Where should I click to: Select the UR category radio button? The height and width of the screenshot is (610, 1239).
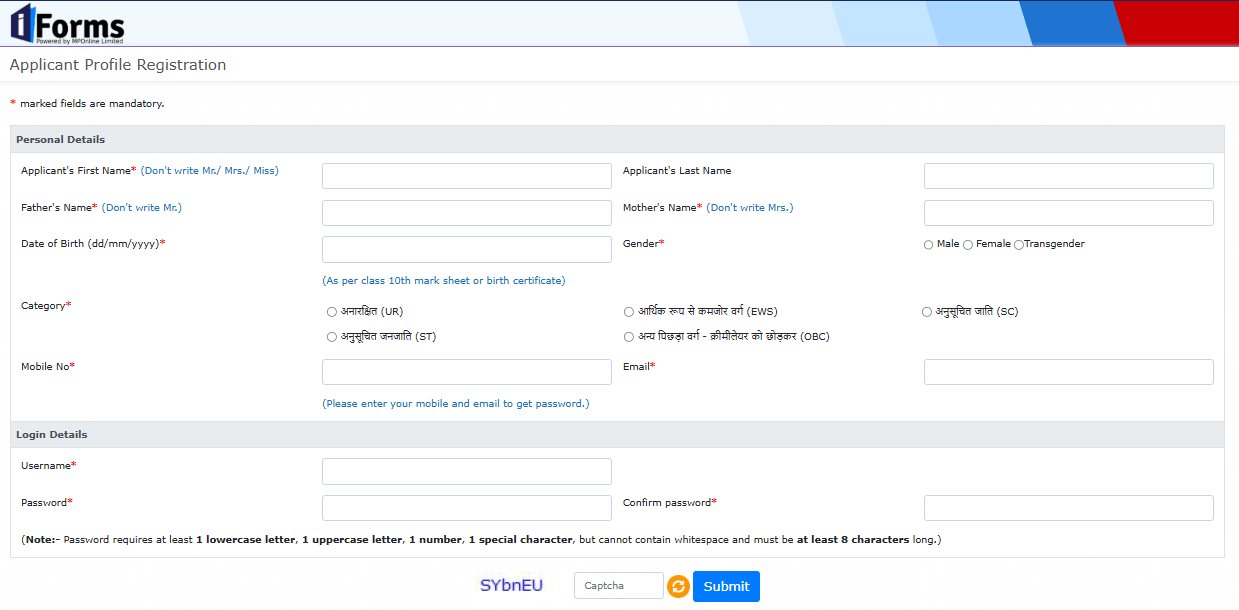(332, 312)
